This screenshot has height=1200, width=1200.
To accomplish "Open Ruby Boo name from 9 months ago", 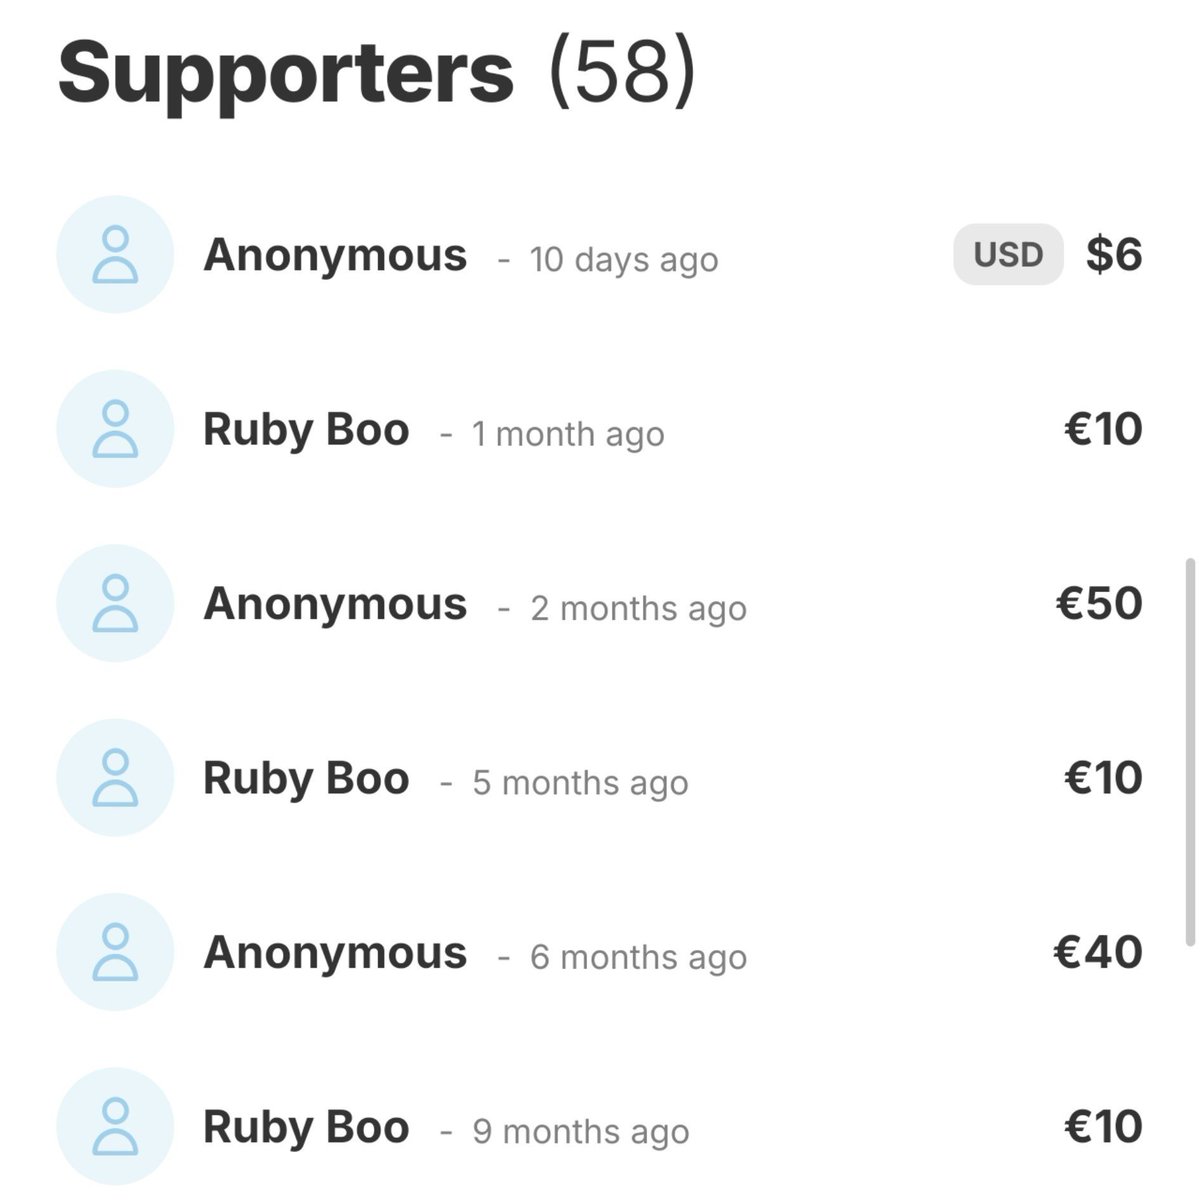I will 306,1128.
